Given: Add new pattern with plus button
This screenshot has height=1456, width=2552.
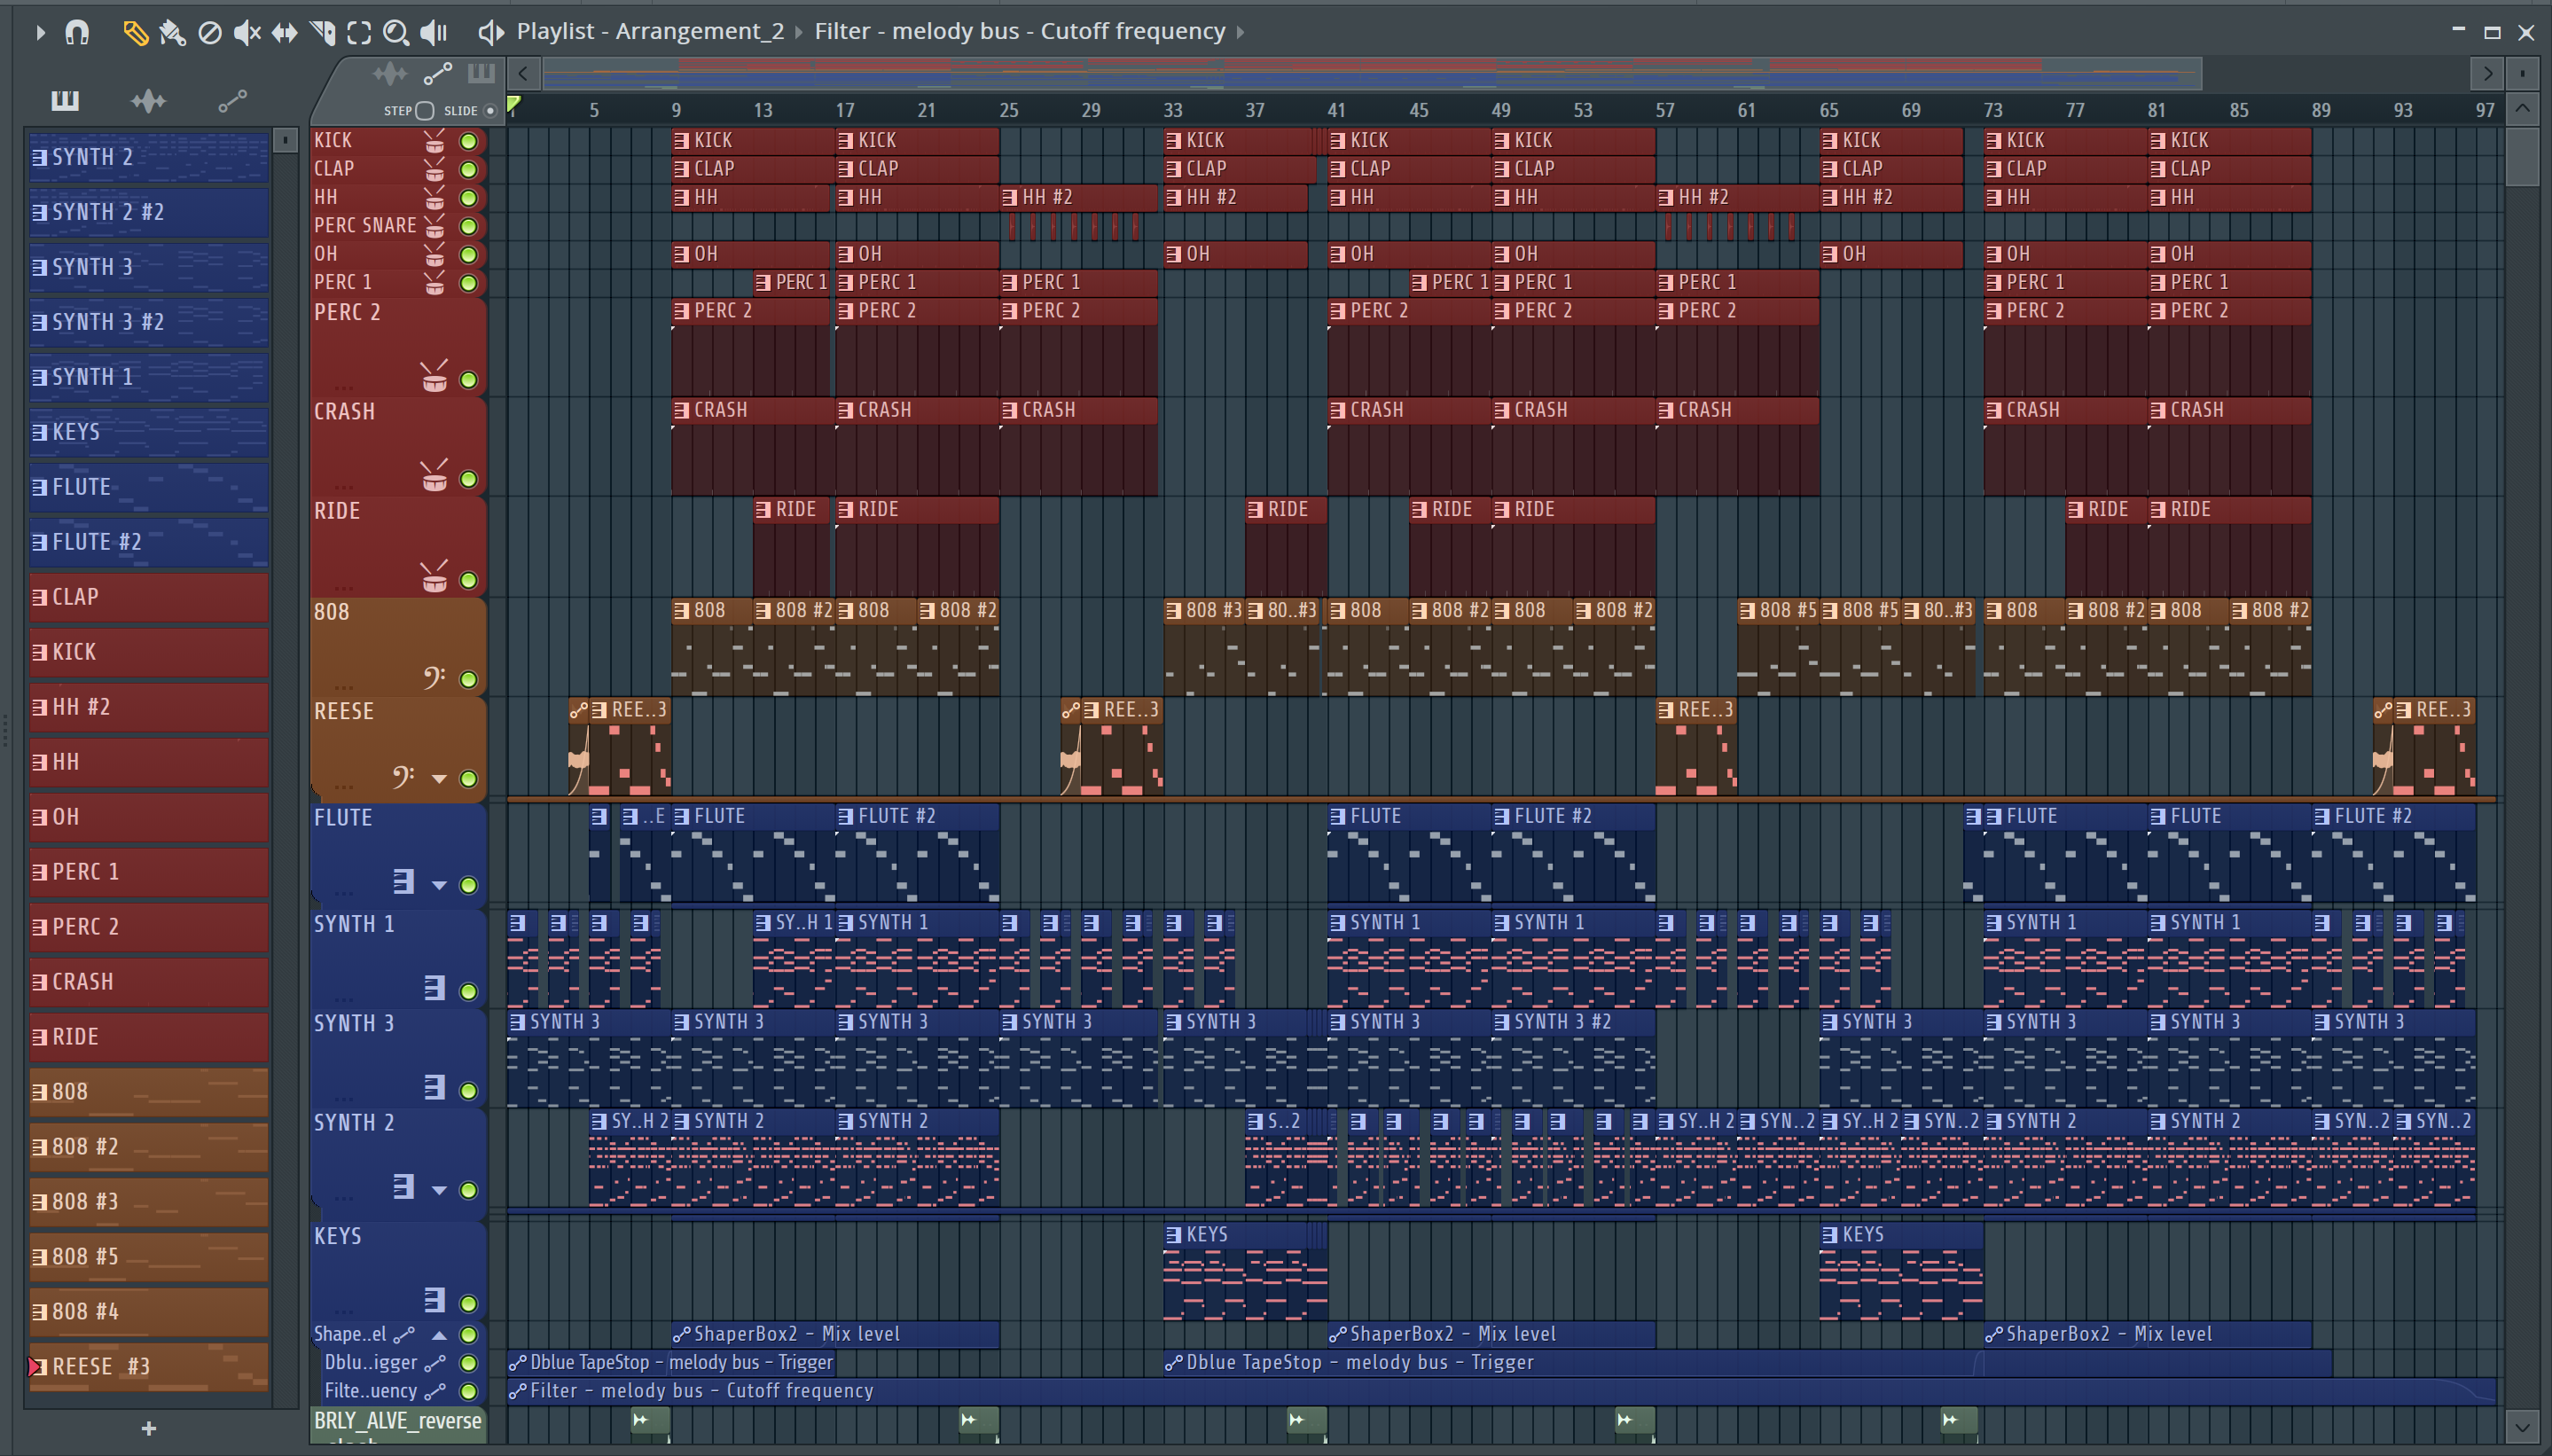Looking at the screenshot, I should click(148, 1429).
